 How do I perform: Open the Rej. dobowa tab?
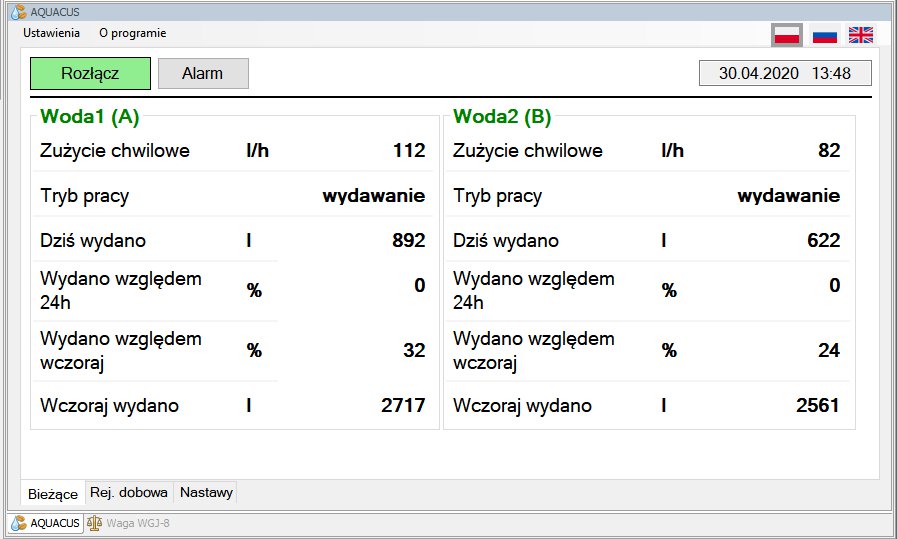click(129, 492)
